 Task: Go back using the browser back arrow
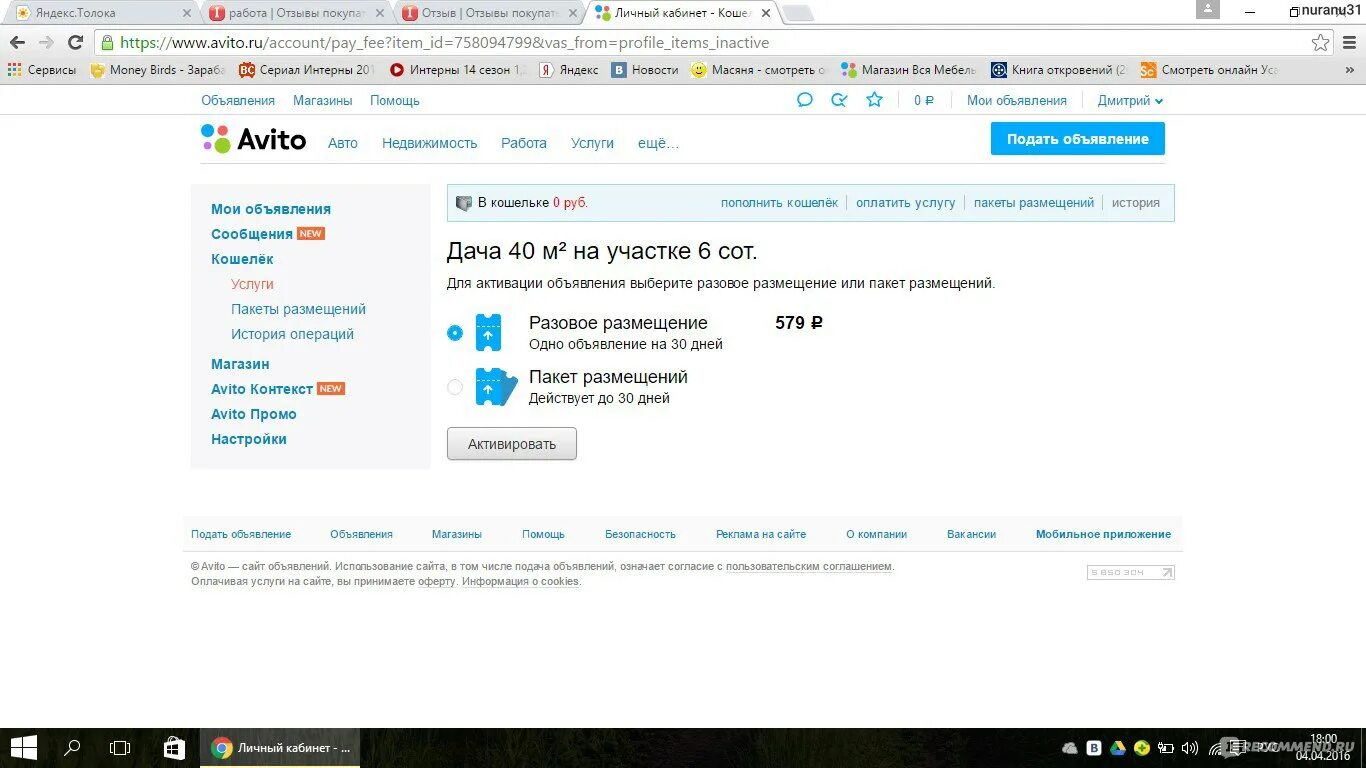tap(17, 43)
